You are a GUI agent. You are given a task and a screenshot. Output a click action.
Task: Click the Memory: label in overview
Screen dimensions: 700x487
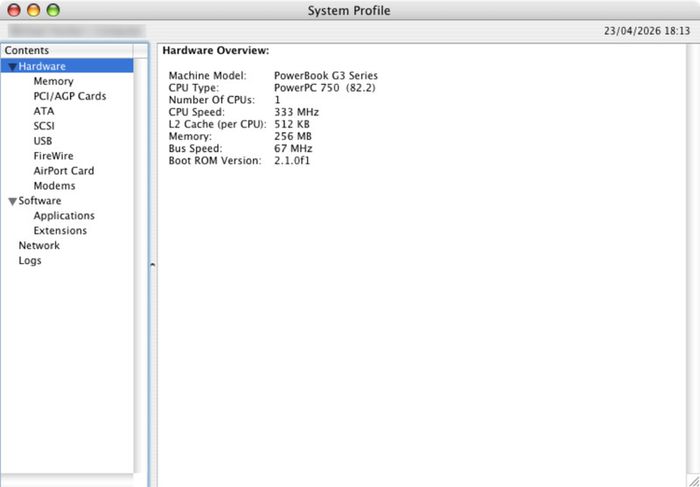point(190,136)
